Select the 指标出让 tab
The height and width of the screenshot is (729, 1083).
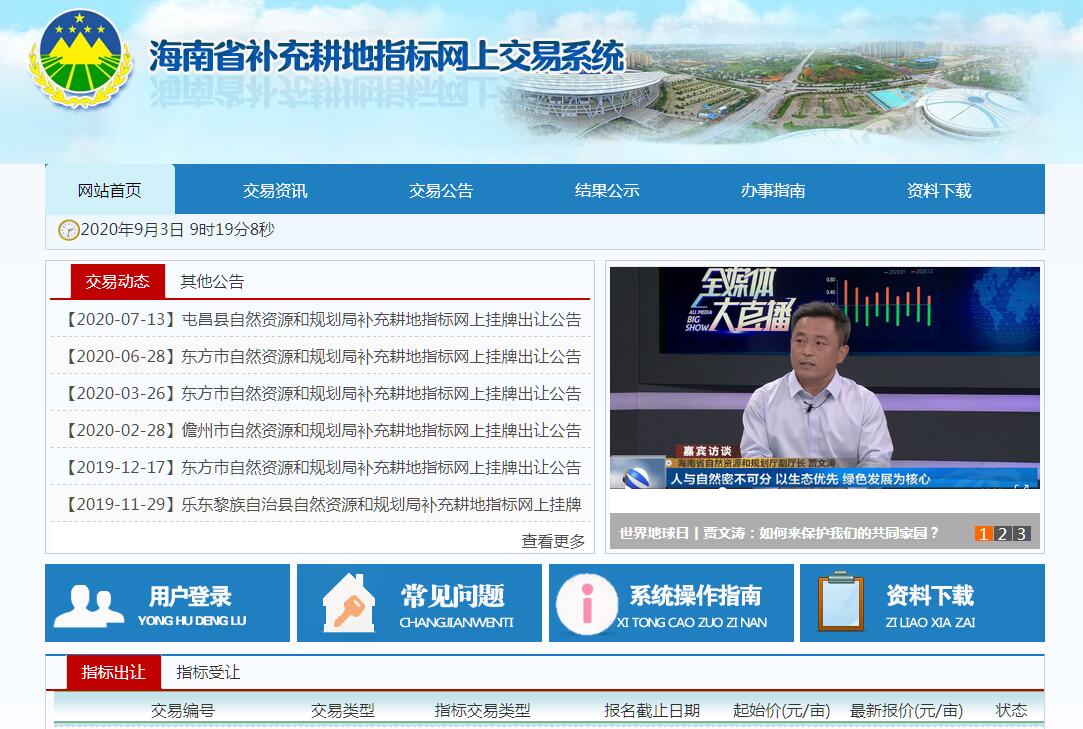[x=113, y=672]
